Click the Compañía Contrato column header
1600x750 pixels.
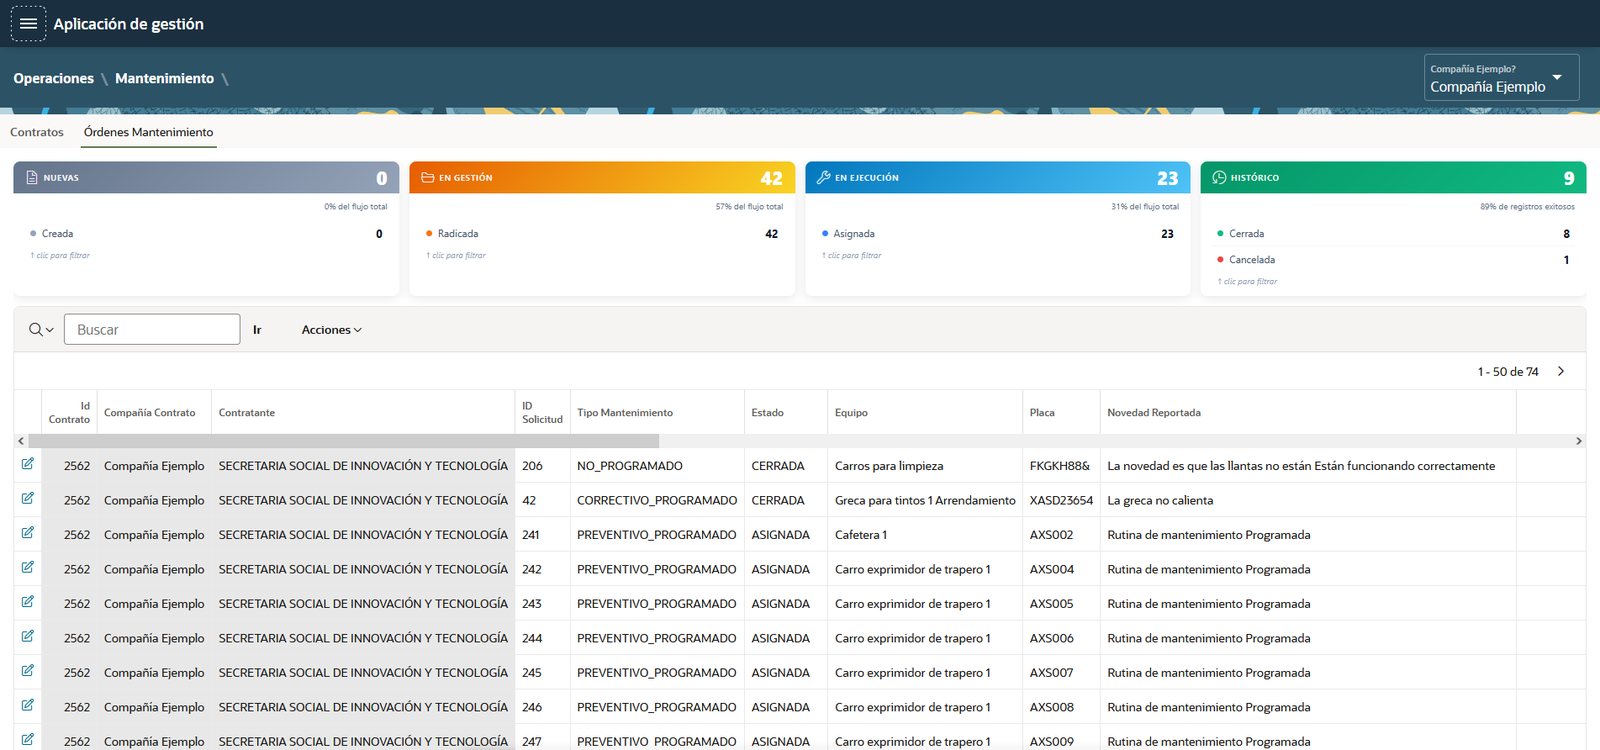point(150,412)
